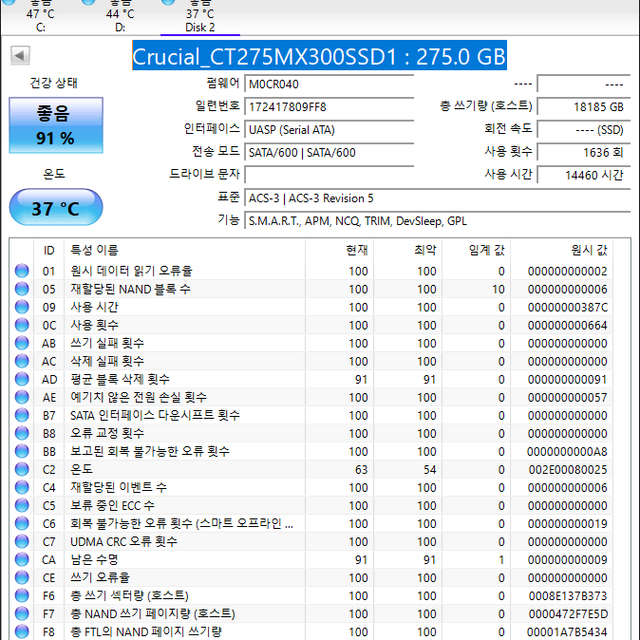Image resolution: width=640 pixels, height=640 pixels.
Task: Click status icon for attribute CE
Action: [x=22, y=577]
